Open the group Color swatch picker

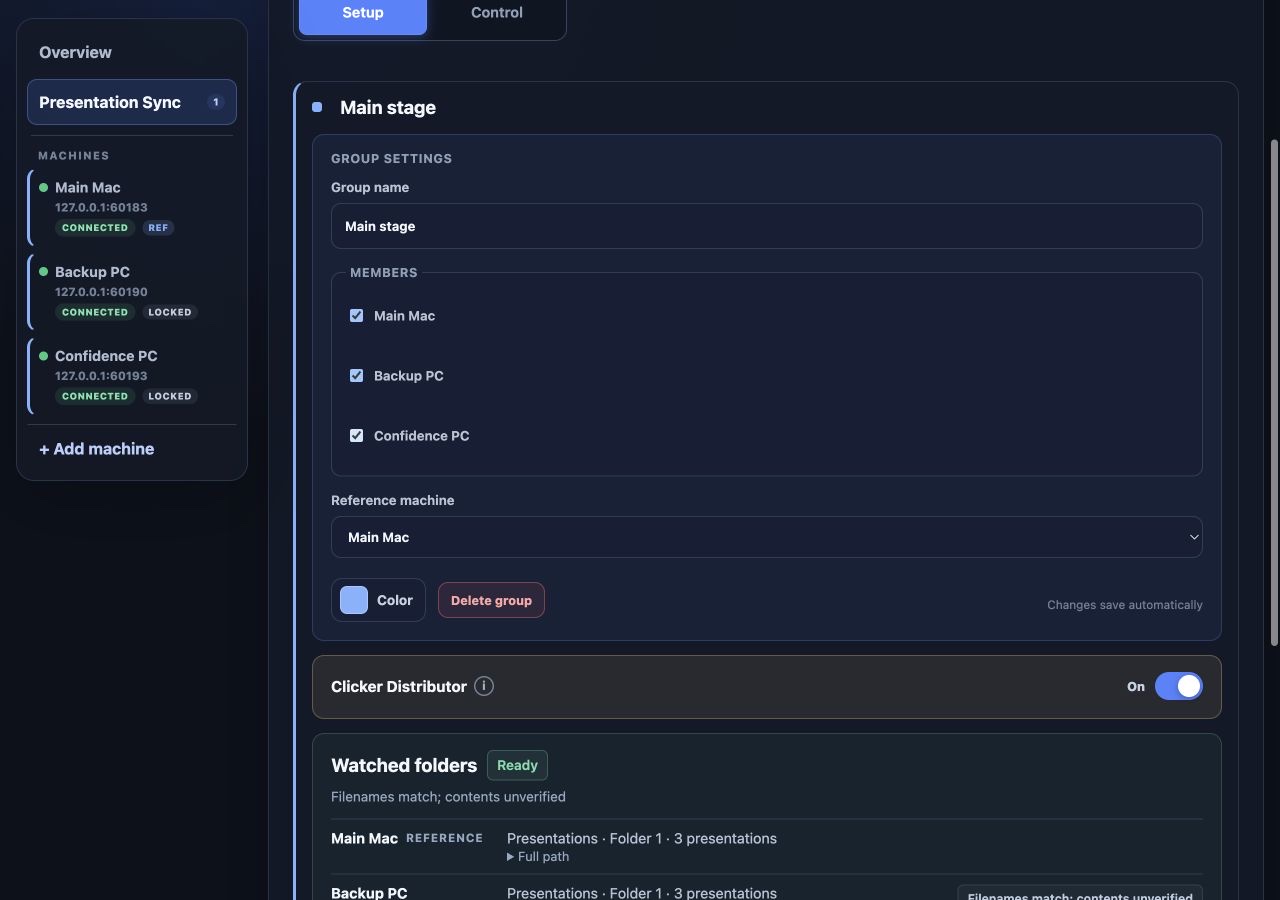click(378, 600)
